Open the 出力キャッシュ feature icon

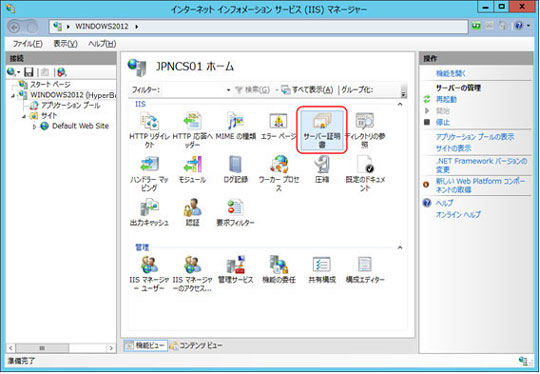(x=149, y=212)
